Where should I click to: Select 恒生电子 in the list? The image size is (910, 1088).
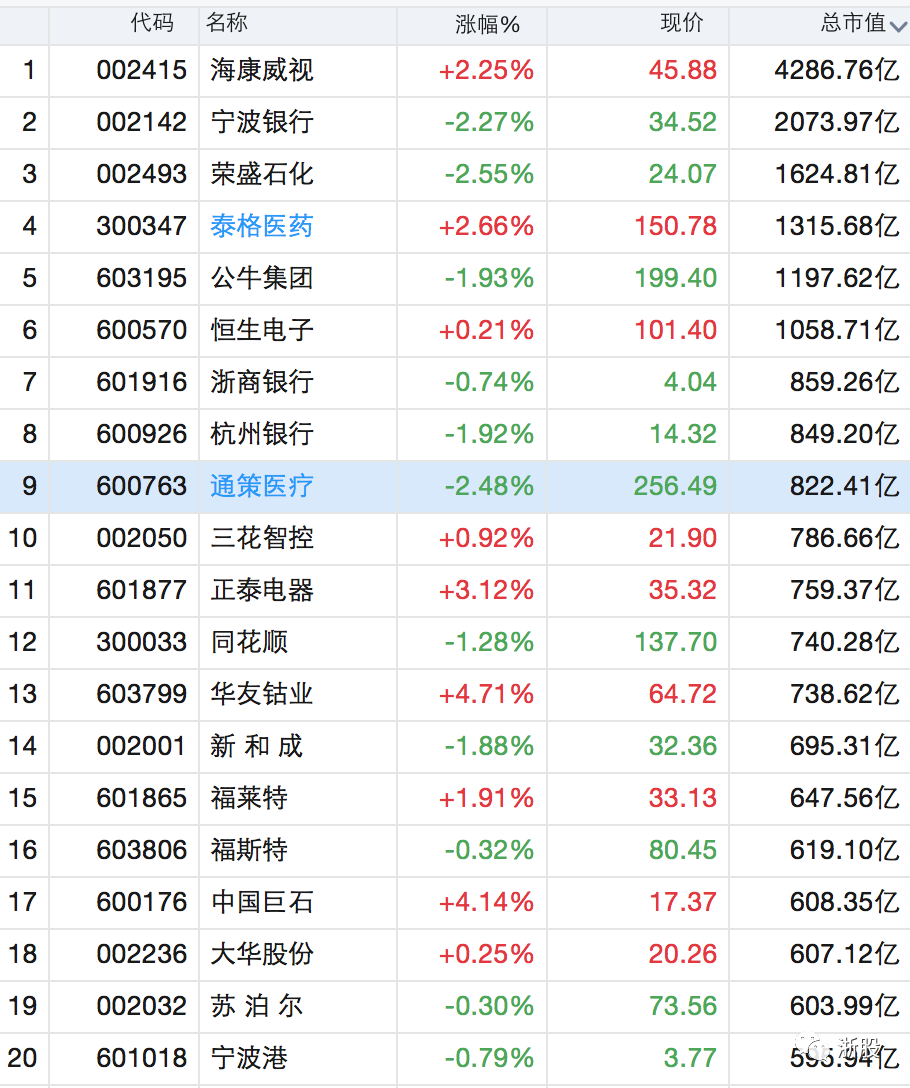click(262, 330)
